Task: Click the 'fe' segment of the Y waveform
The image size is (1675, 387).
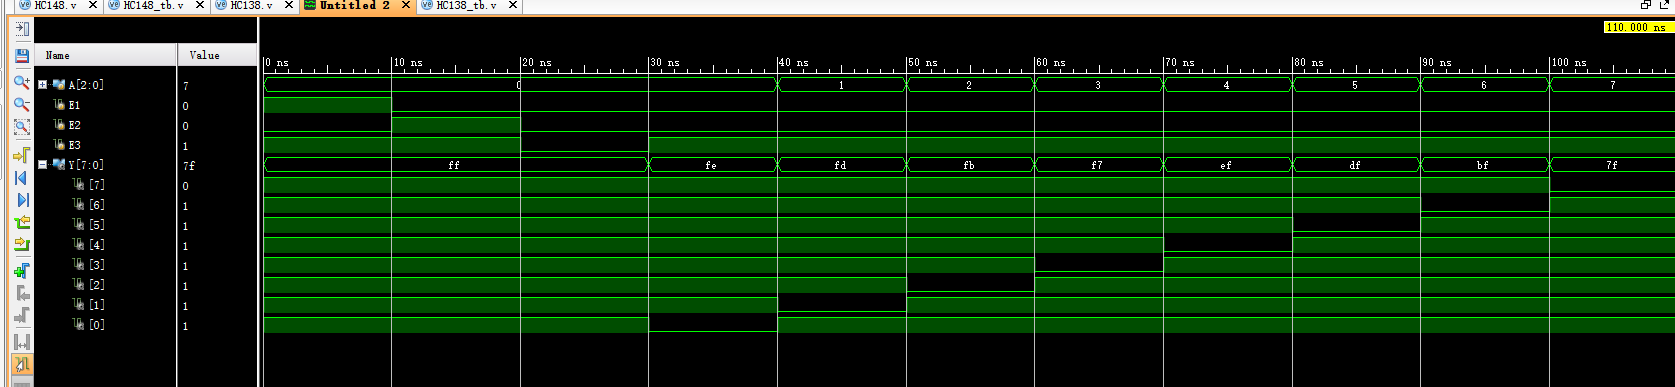Action: coord(713,165)
